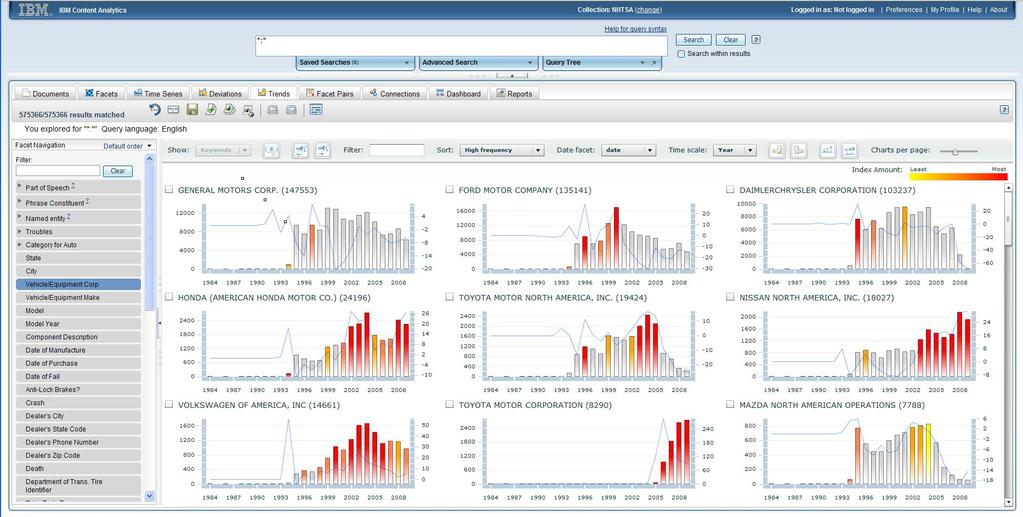Click the Reports tab icon
1023x517 pixels.
[501, 93]
